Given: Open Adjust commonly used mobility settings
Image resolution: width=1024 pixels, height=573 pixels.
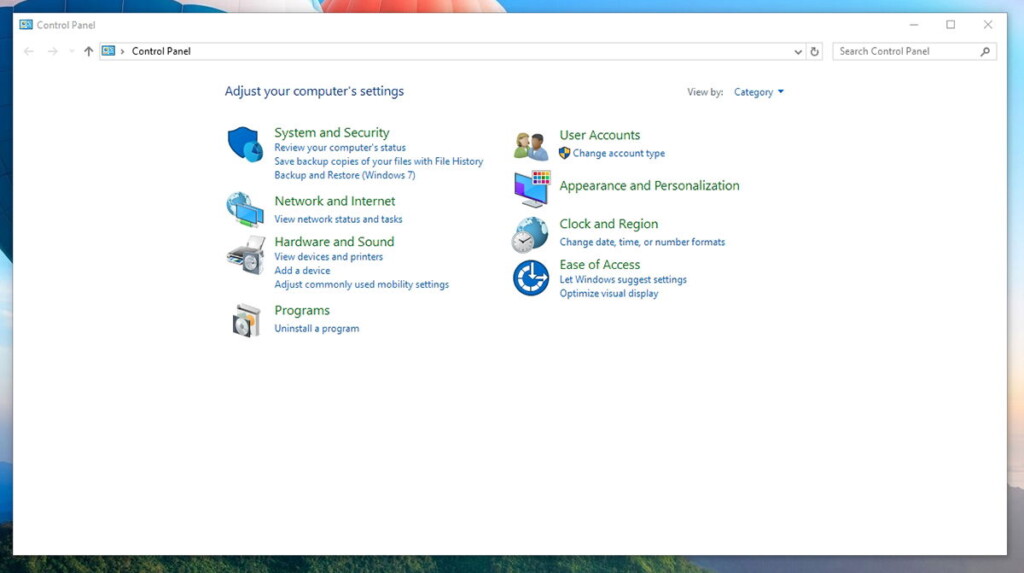Looking at the screenshot, I should [x=362, y=284].
